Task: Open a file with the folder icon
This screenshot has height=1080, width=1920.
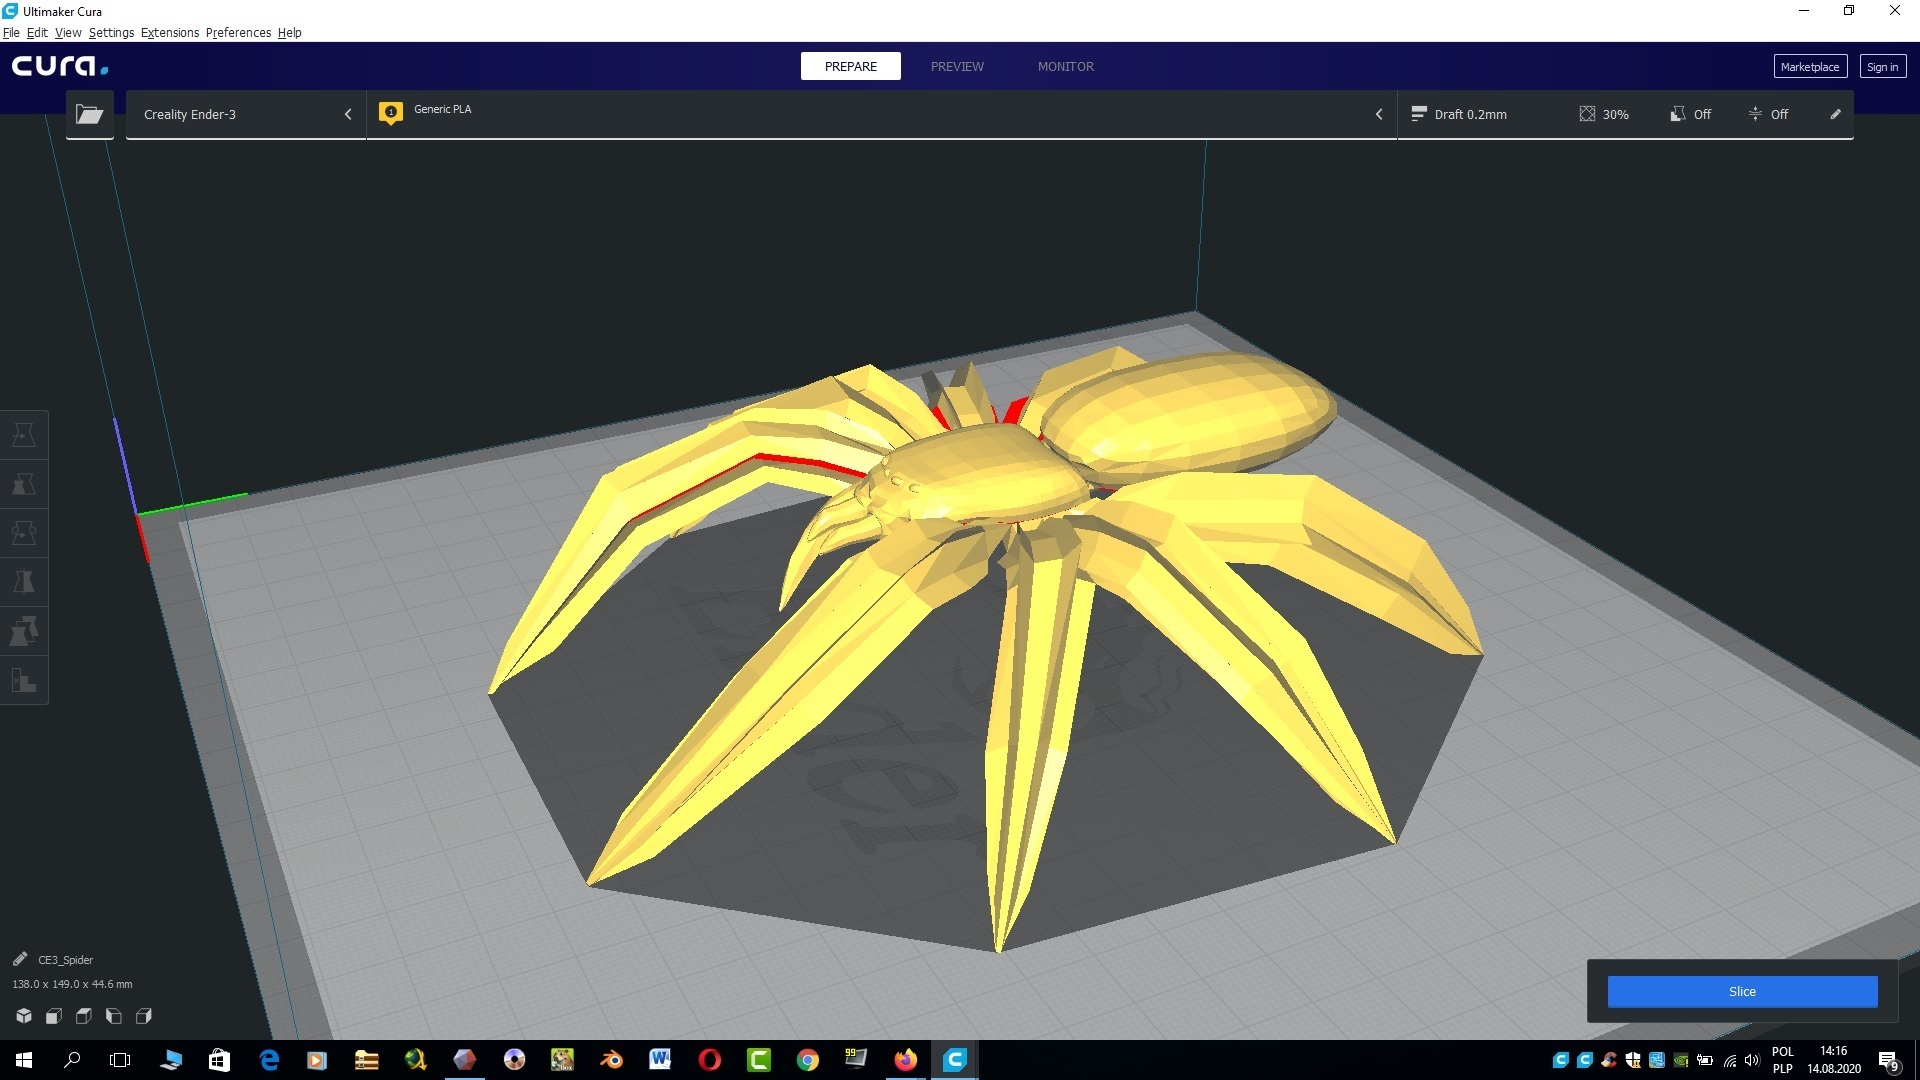Action: pos(89,114)
